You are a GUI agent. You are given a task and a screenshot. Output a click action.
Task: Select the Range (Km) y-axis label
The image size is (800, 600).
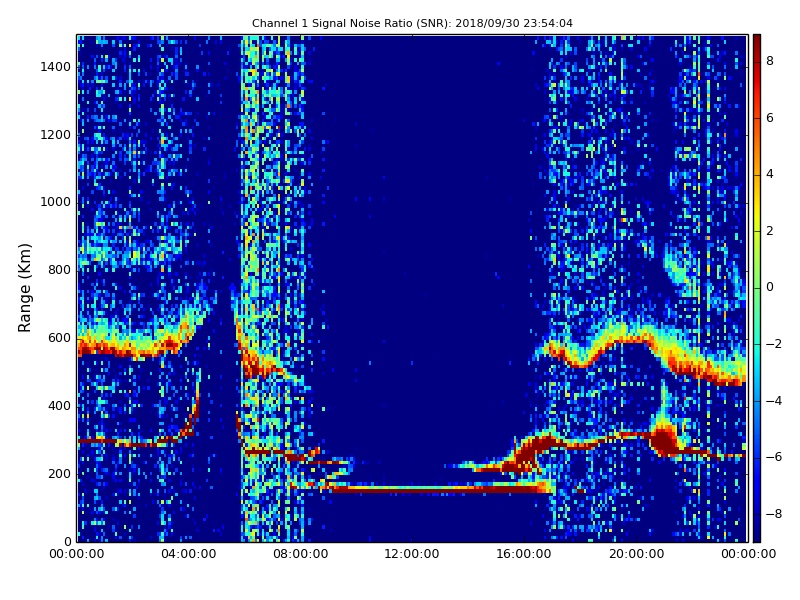24,288
